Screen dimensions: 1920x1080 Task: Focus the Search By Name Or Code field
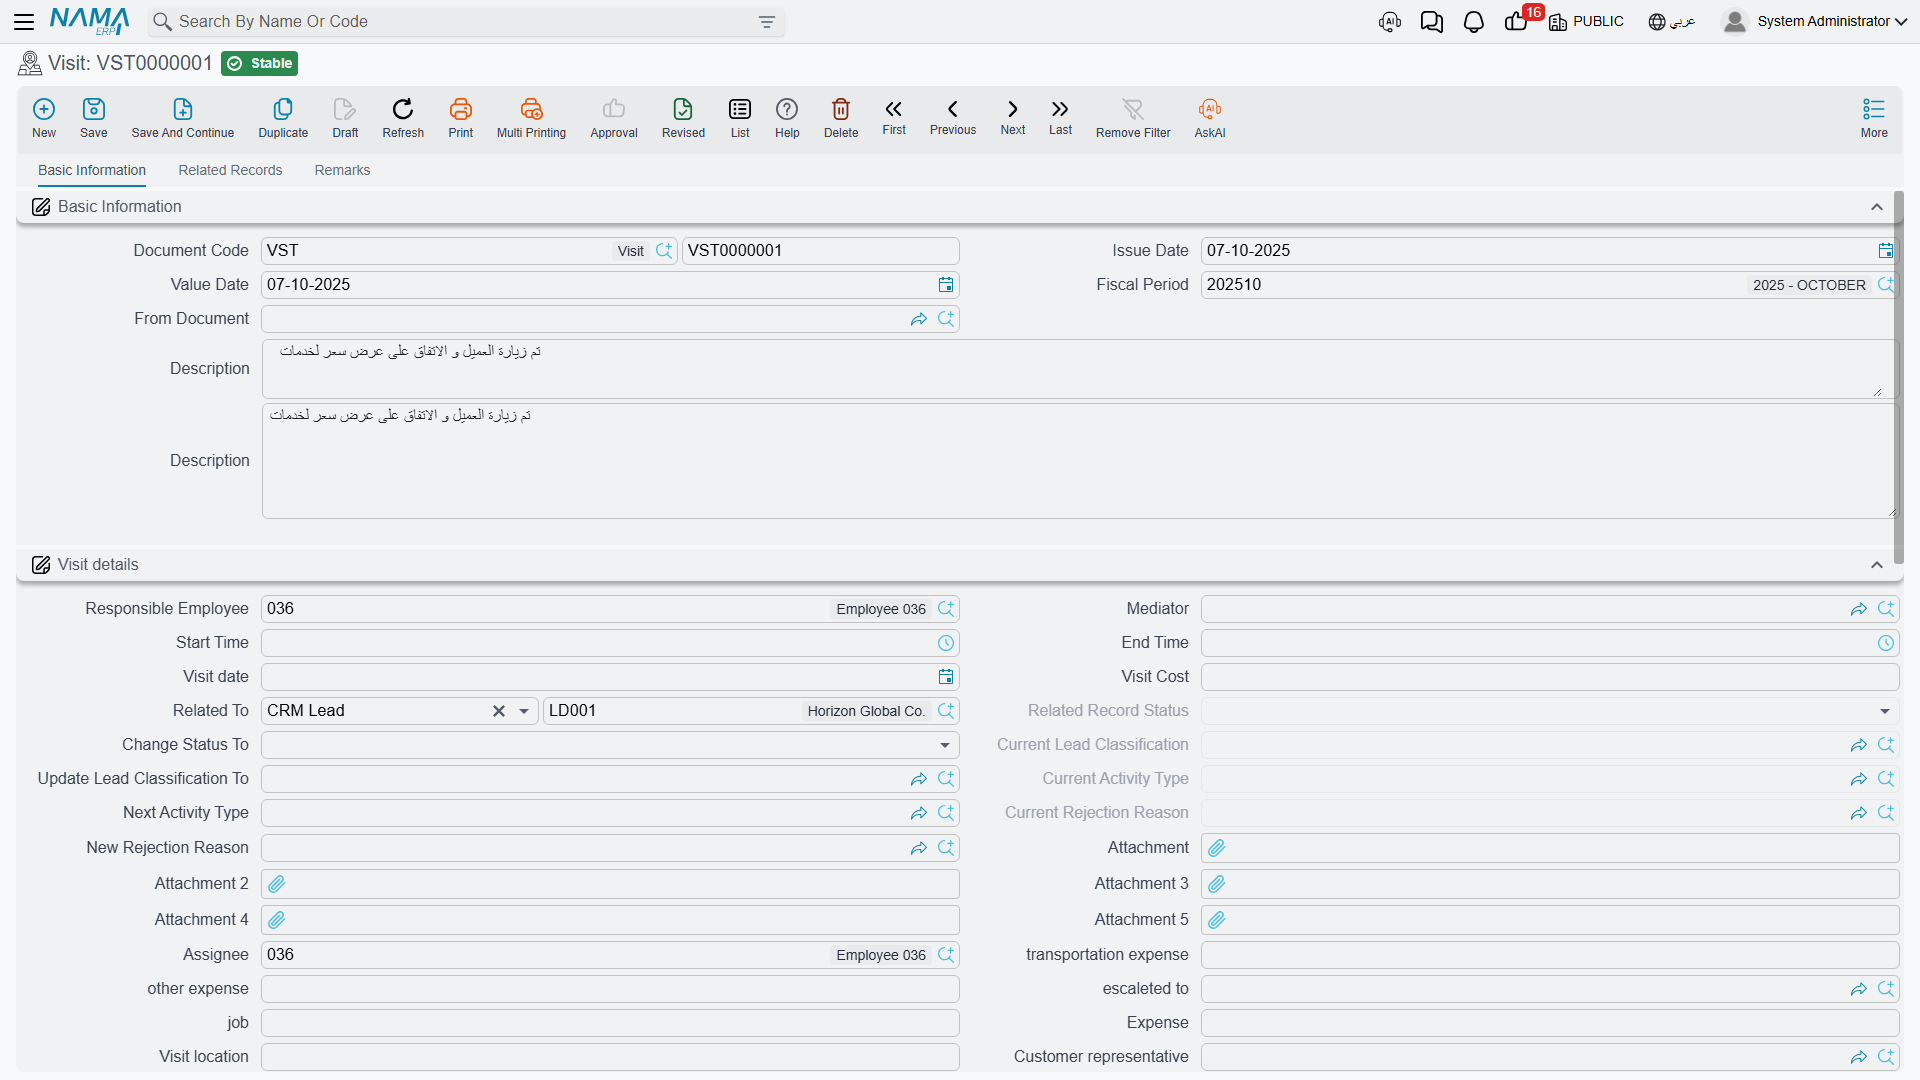[466, 22]
